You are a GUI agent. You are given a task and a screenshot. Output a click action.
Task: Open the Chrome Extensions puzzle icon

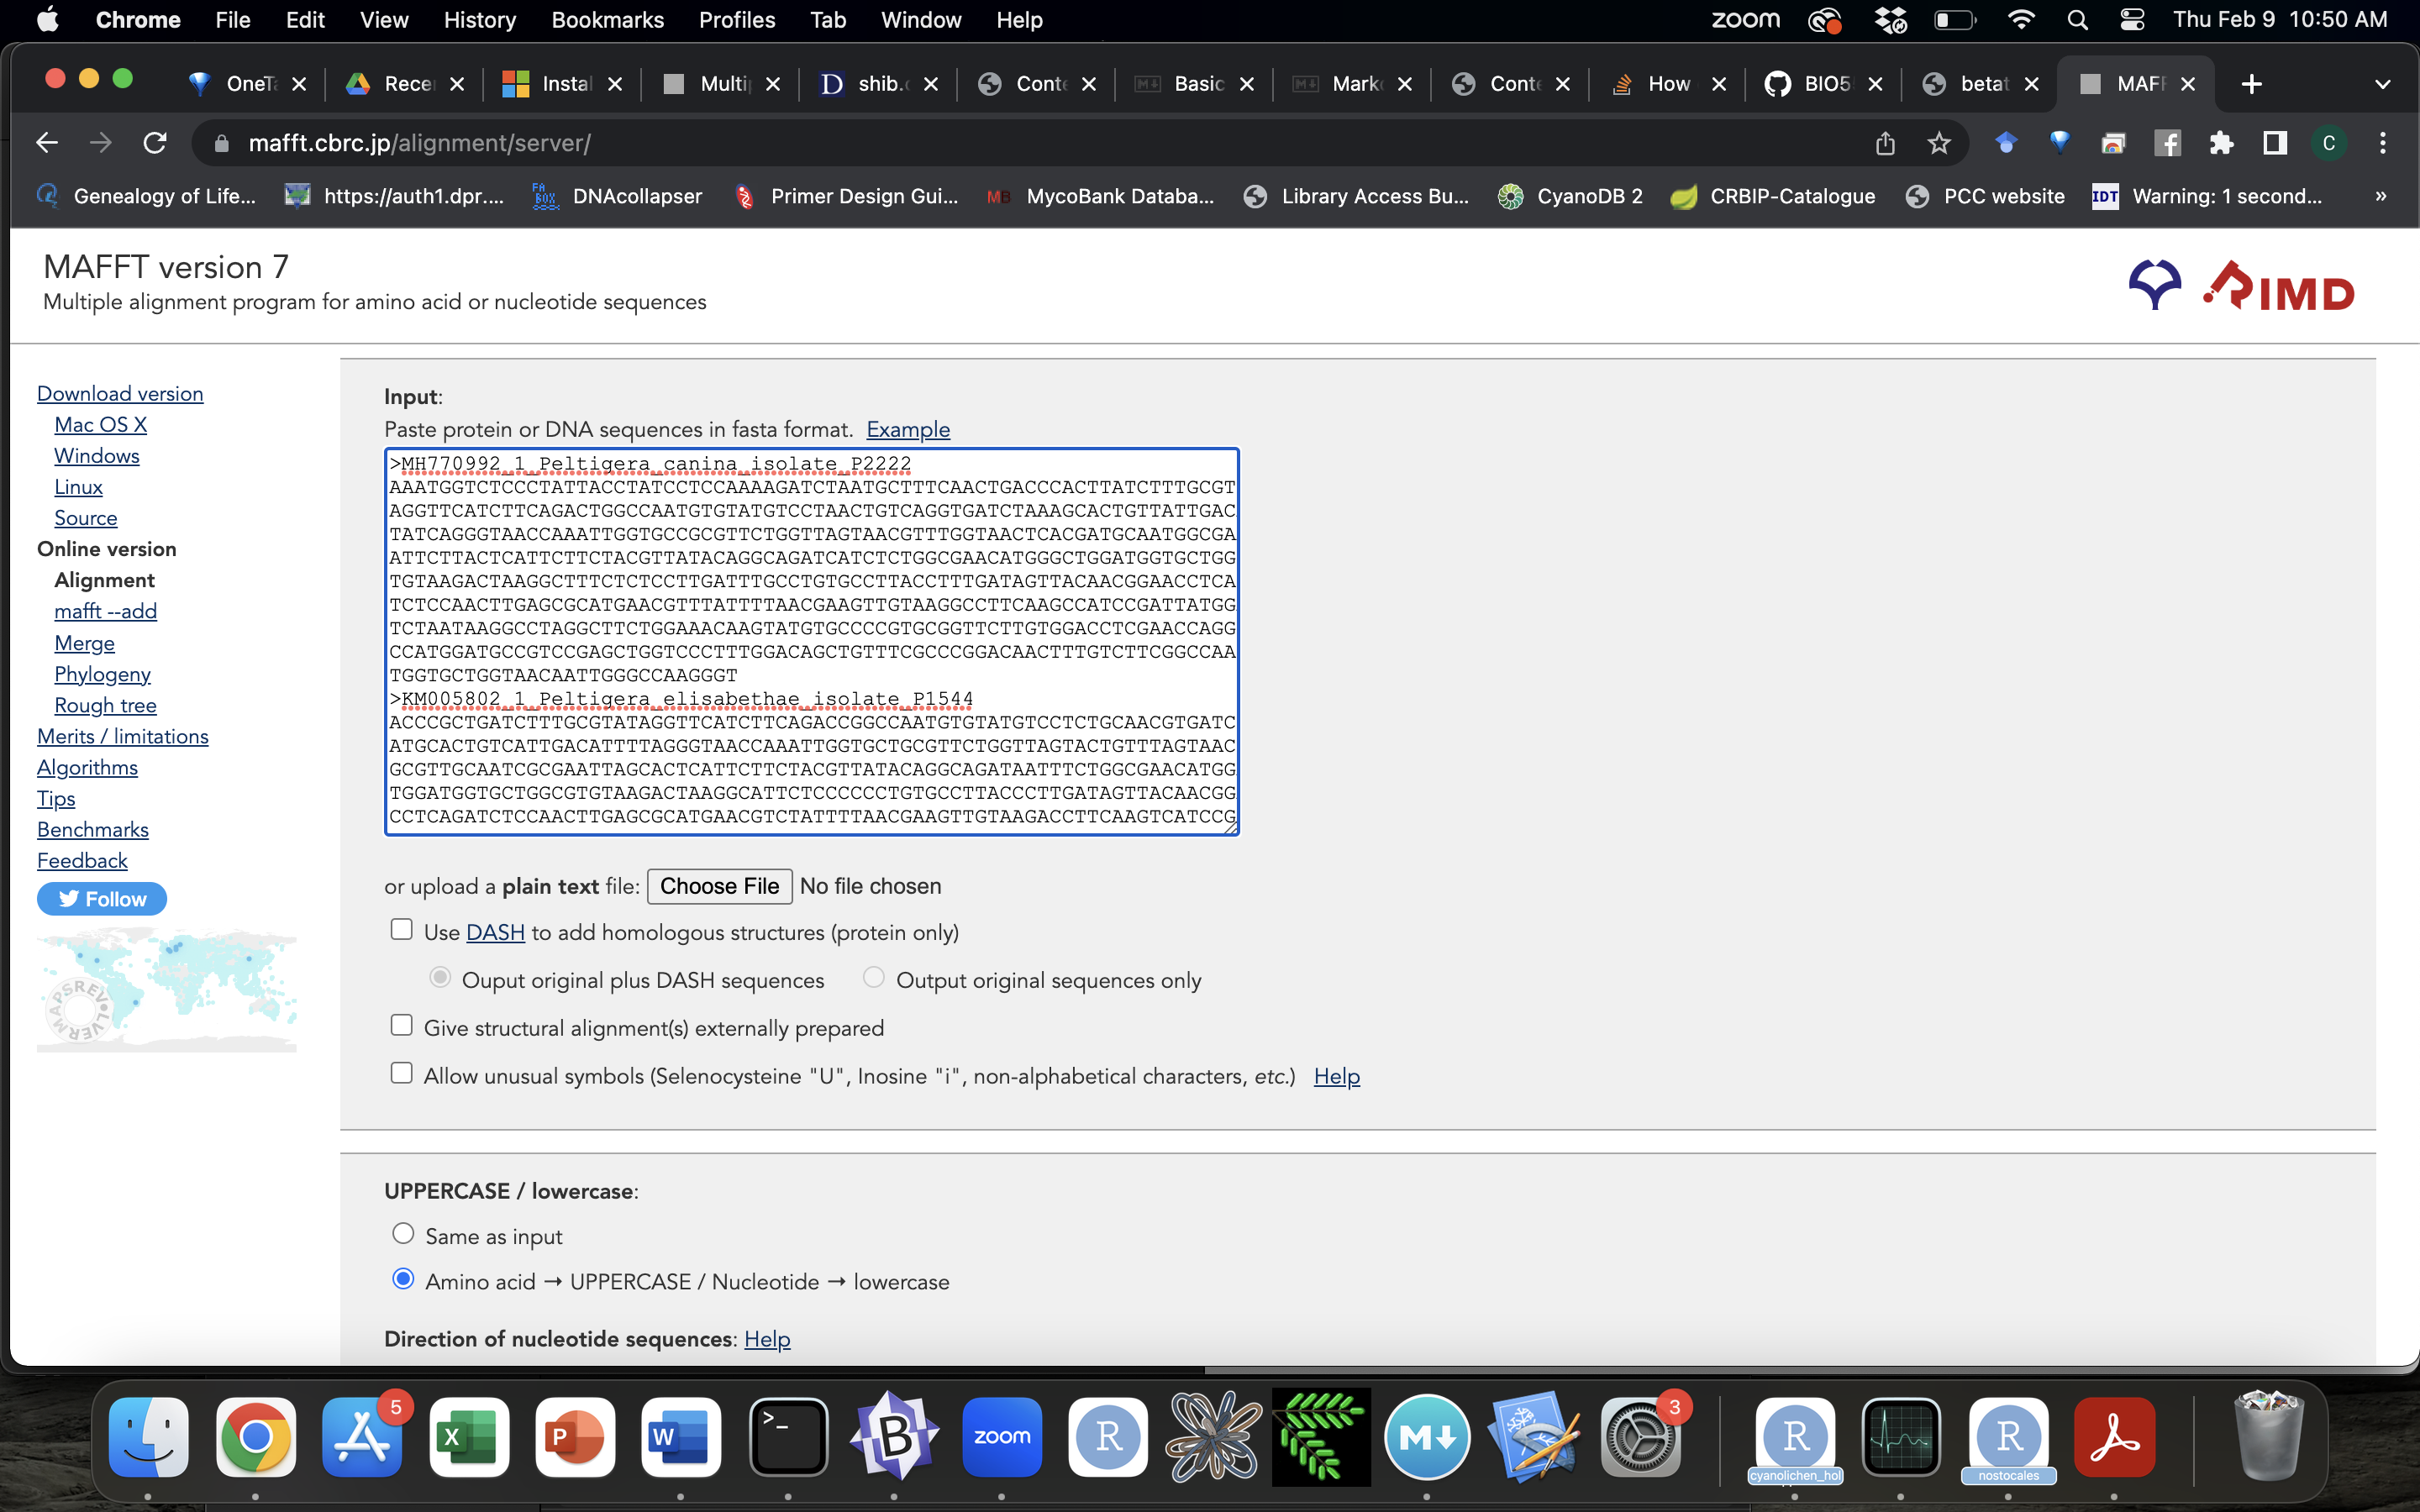click(x=2221, y=143)
